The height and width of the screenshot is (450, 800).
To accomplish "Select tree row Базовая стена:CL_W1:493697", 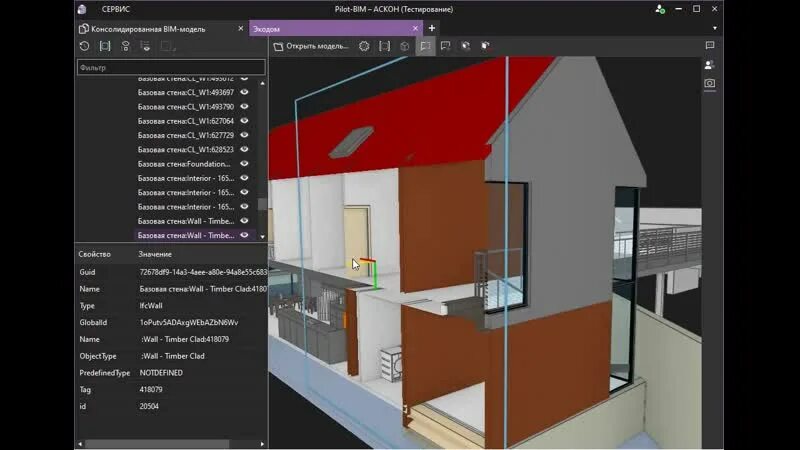I will [186, 92].
